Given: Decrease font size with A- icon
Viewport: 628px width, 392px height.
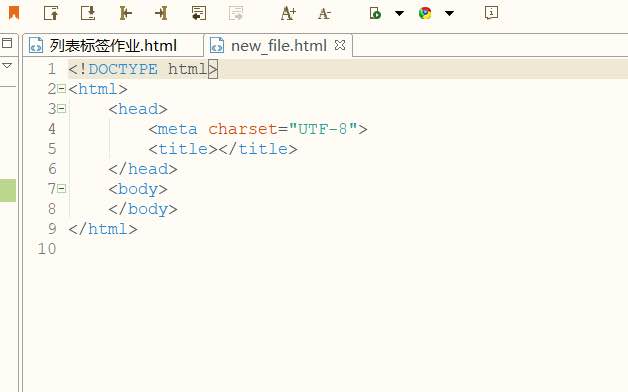Looking at the screenshot, I should pos(324,14).
